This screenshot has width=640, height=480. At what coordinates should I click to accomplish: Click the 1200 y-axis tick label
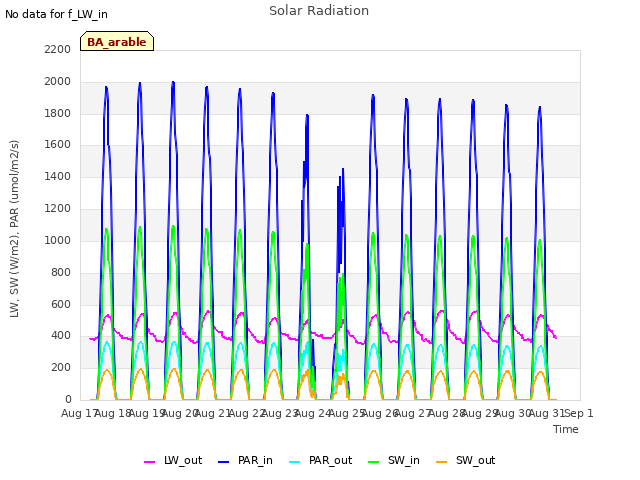(x=58, y=208)
